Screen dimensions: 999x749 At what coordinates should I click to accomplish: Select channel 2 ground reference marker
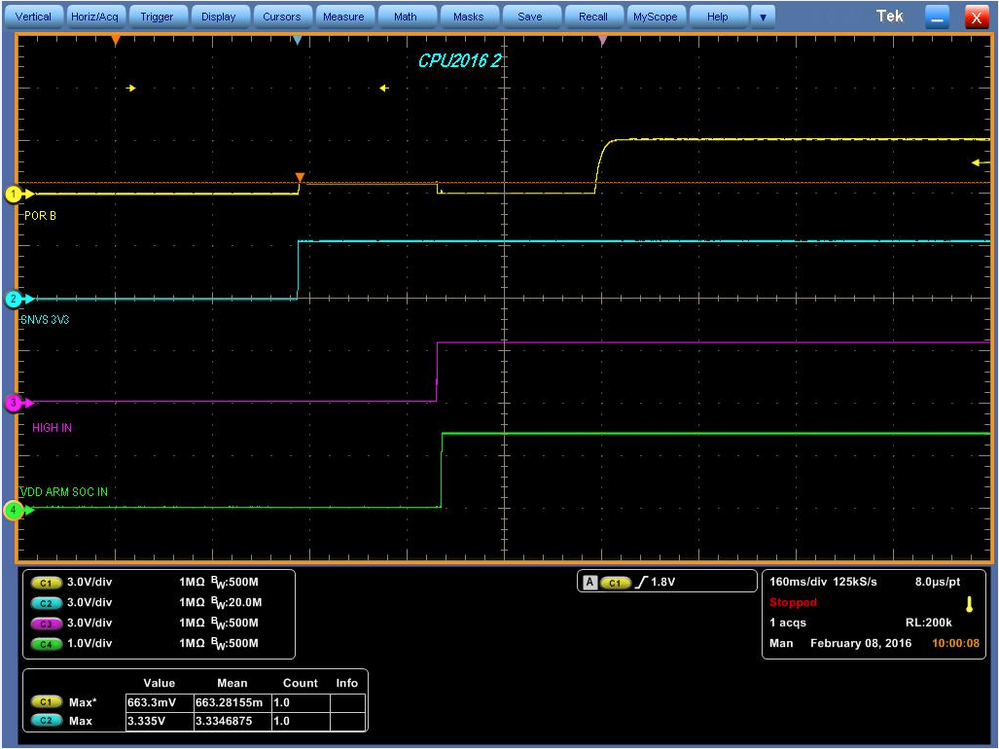[x=14, y=299]
